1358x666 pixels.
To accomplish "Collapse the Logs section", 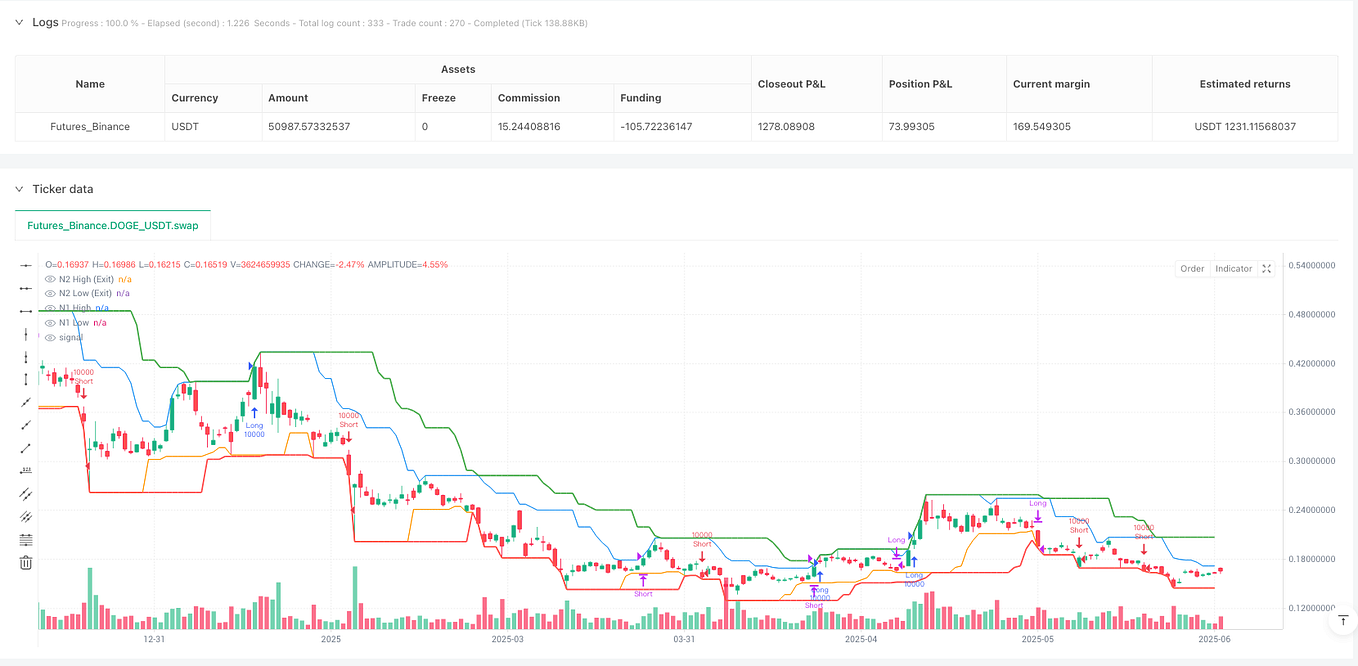I will click(x=18, y=21).
